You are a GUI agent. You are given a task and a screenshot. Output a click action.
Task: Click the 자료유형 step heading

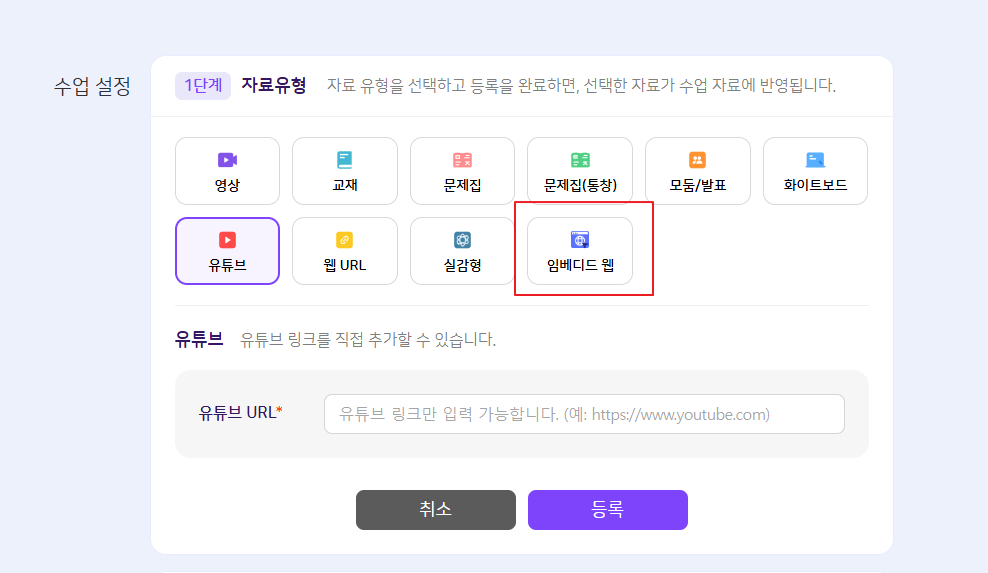[274, 86]
